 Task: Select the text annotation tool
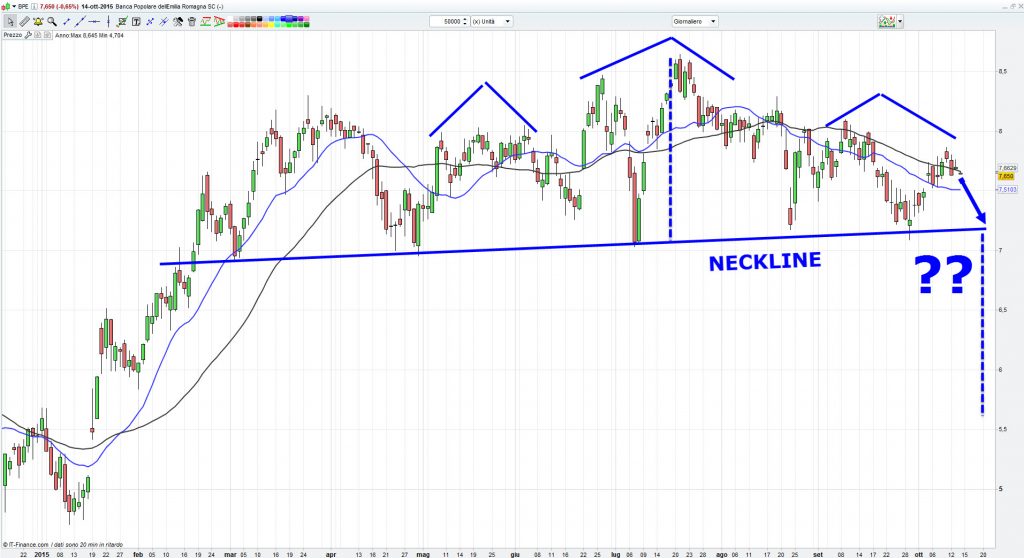136,21
